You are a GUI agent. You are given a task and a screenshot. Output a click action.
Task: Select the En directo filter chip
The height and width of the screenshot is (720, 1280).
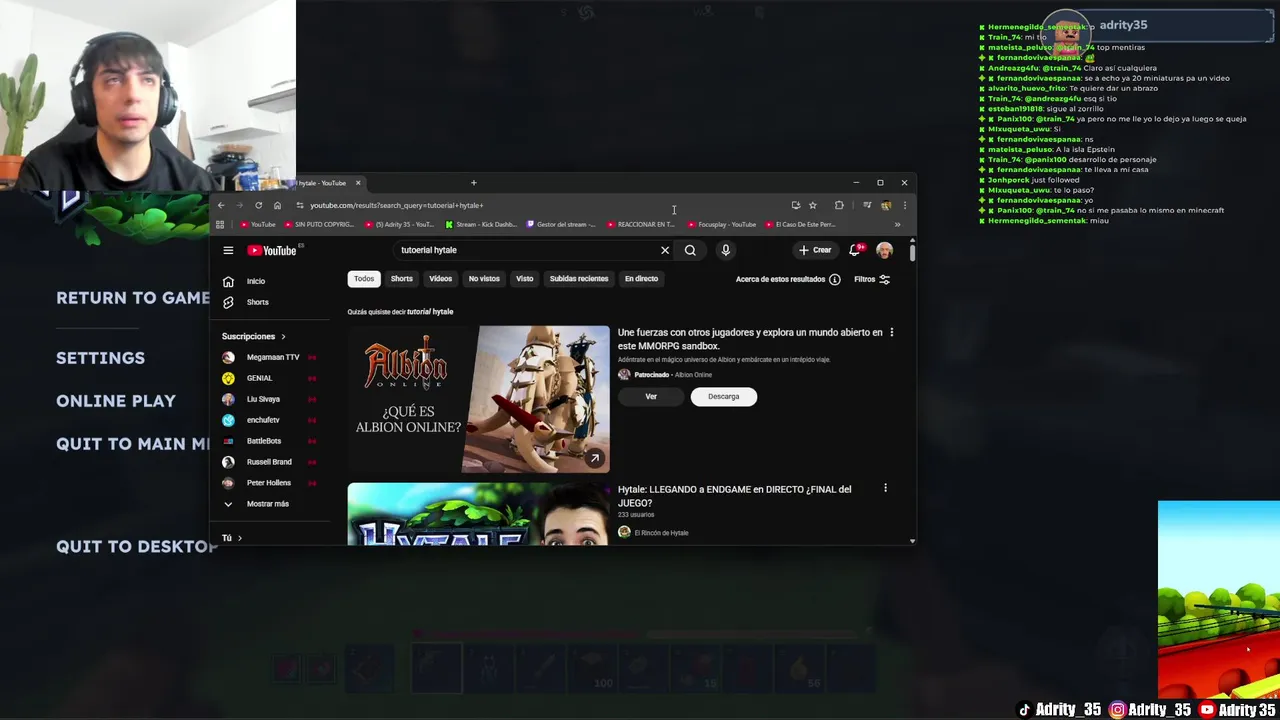[641, 279]
